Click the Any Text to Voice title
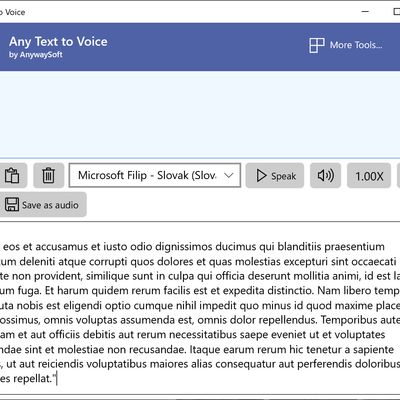Viewport: 400px width, 400px height. click(x=58, y=42)
